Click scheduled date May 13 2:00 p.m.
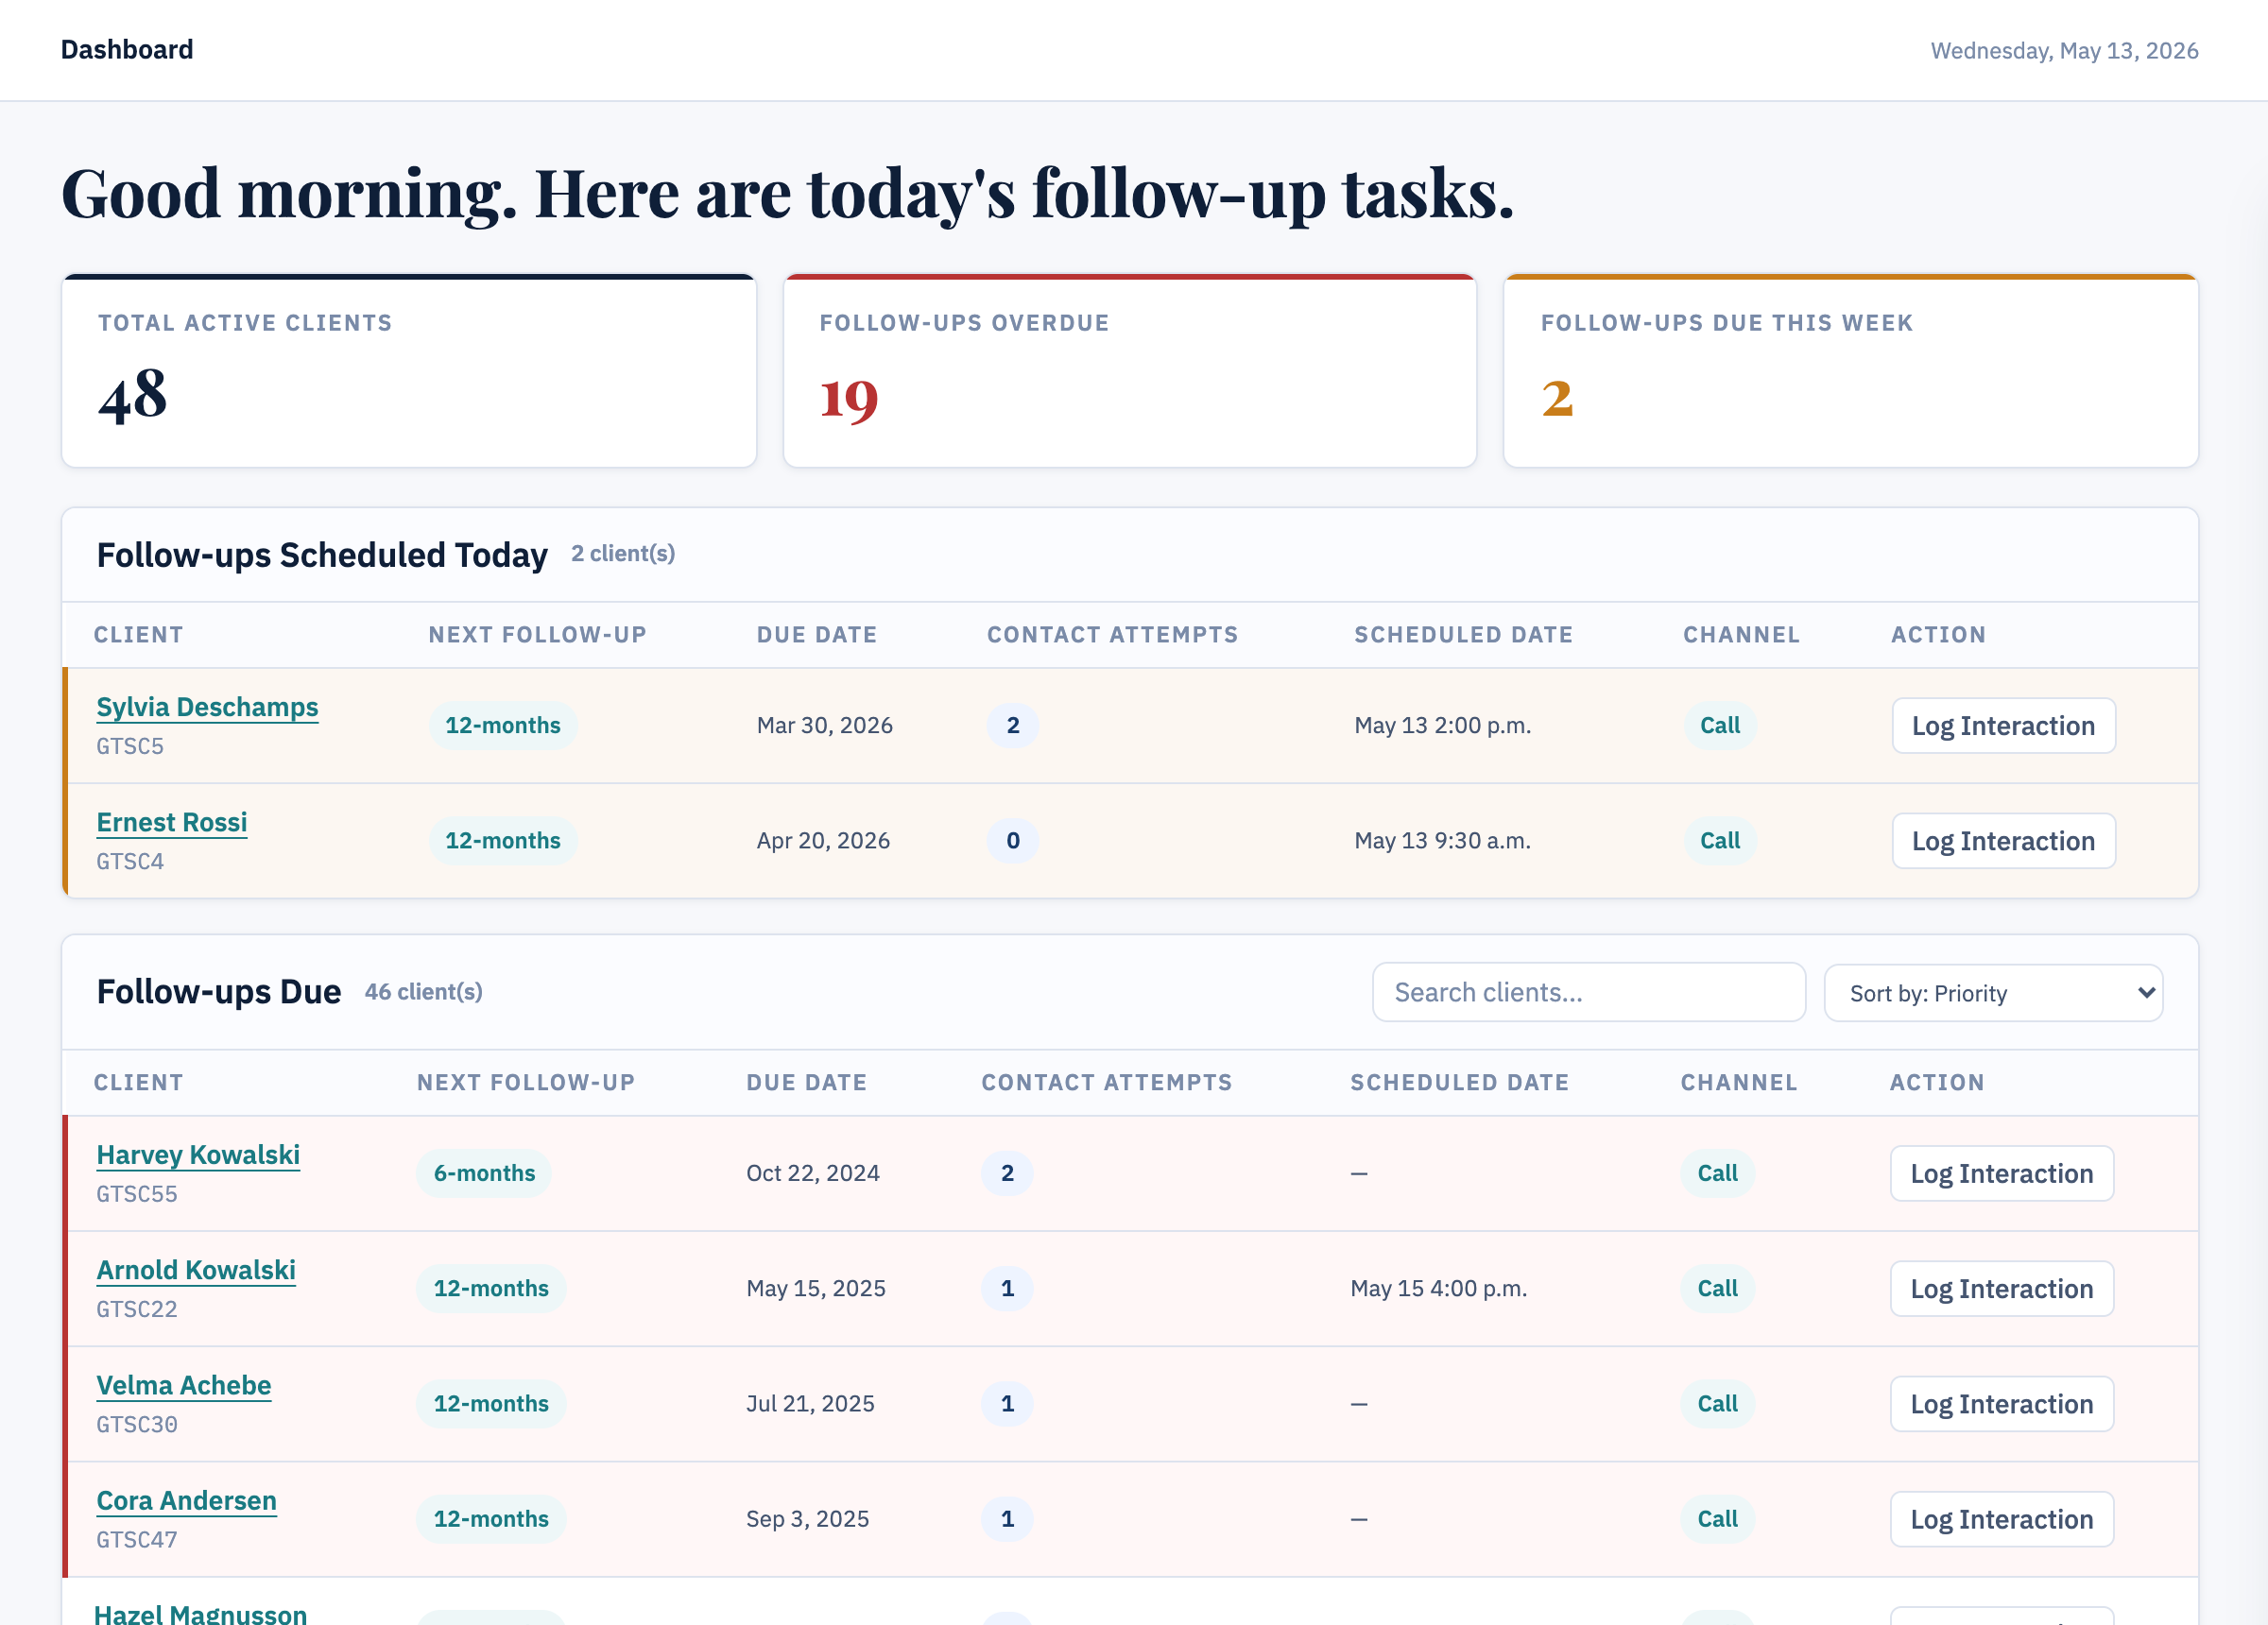 [1443, 725]
